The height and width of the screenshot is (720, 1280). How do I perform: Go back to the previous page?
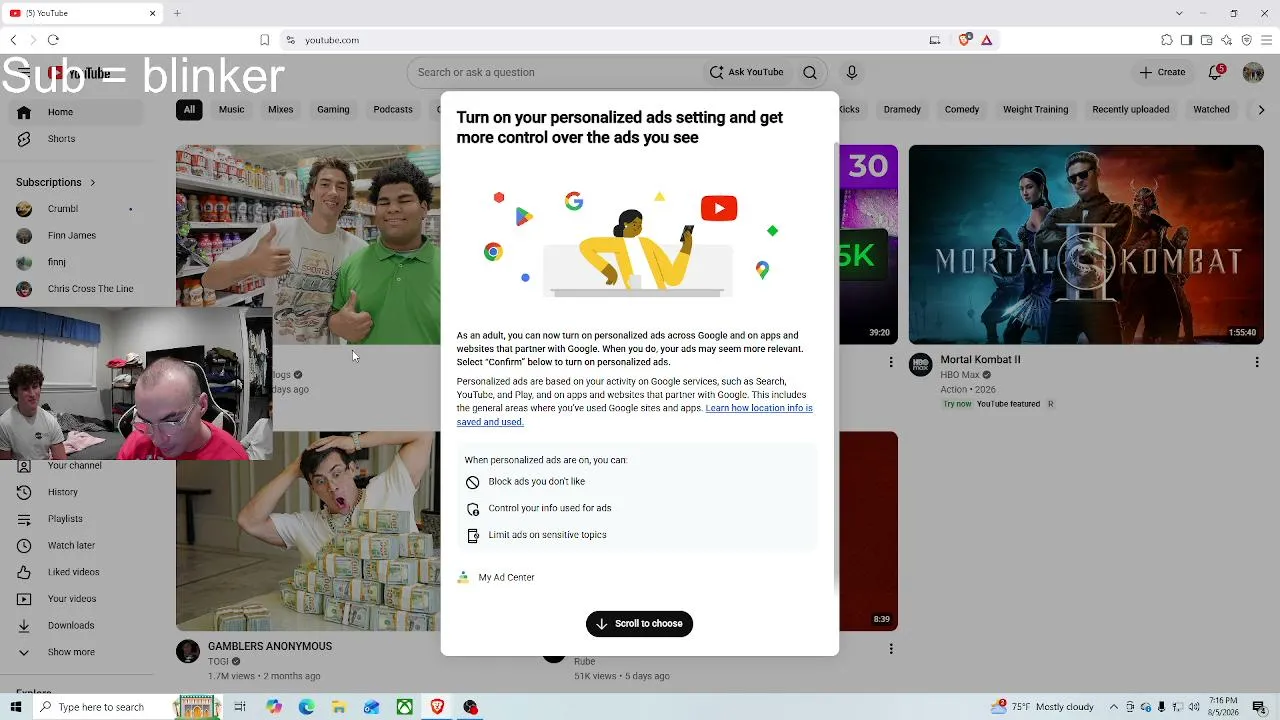tap(13, 40)
